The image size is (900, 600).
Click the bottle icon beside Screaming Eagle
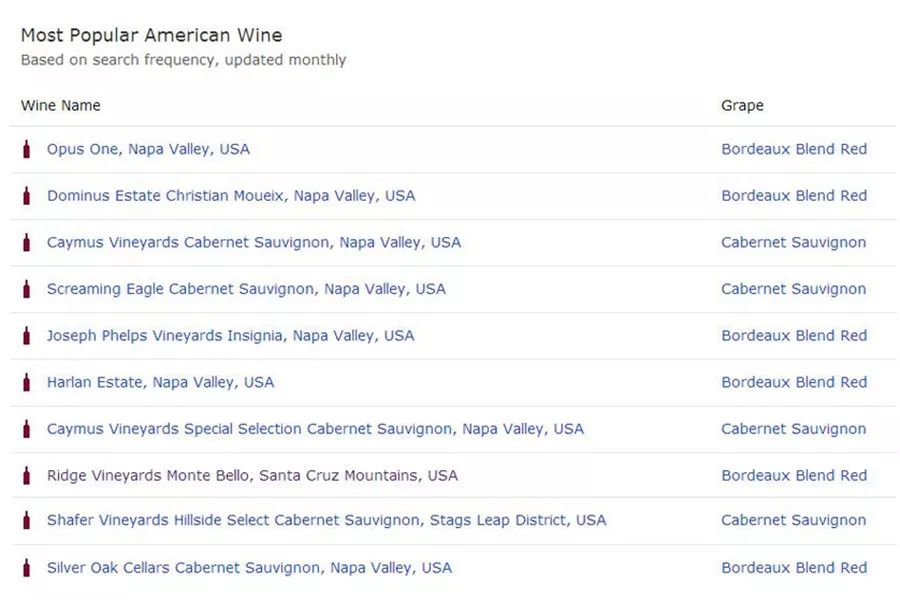(x=27, y=289)
